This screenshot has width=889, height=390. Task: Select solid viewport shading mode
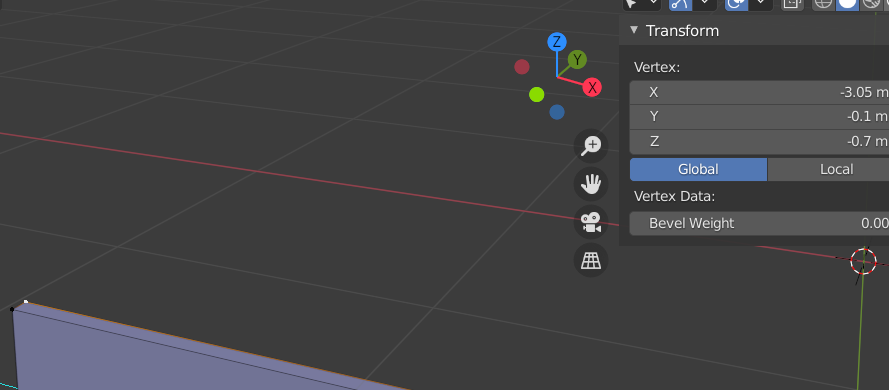click(x=847, y=4)
